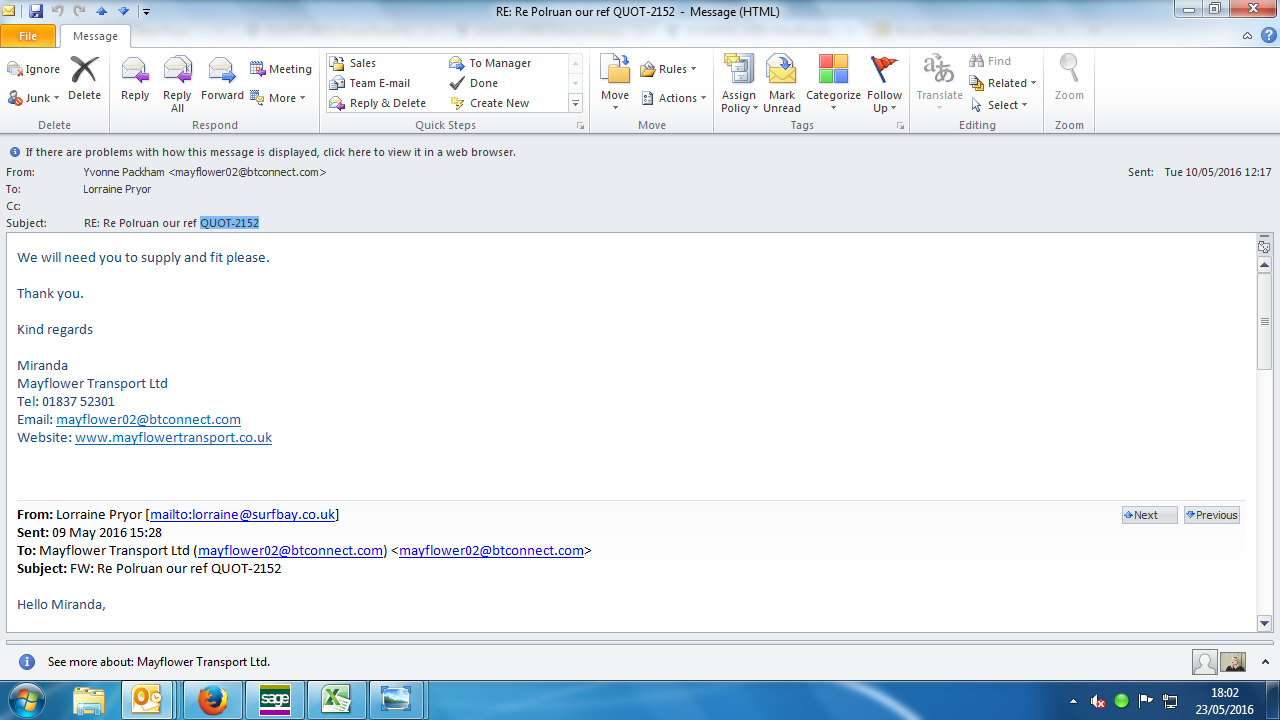
Task: Switch to Excel on the taskbar
Action: pos(336,700)
